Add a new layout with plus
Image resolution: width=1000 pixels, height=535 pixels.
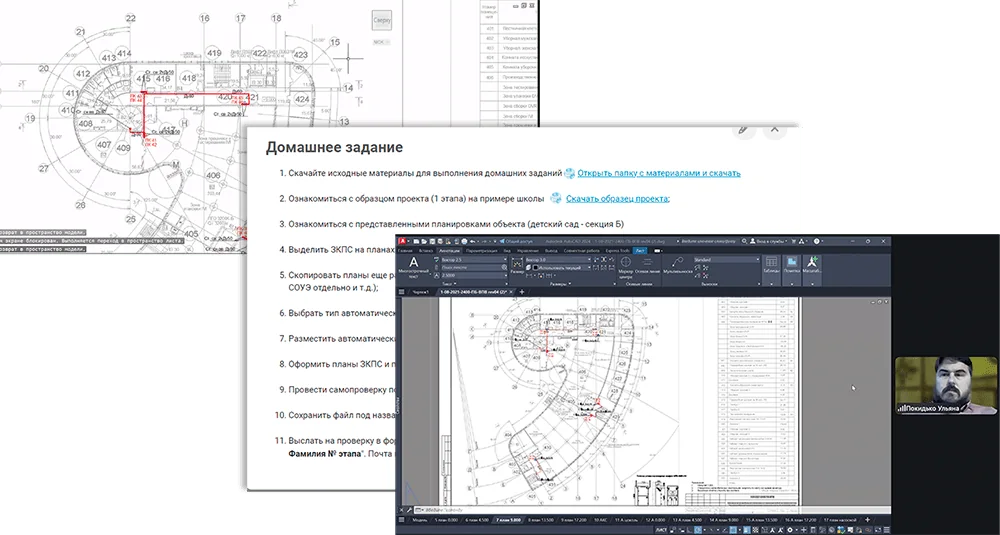tap(867, 520)
